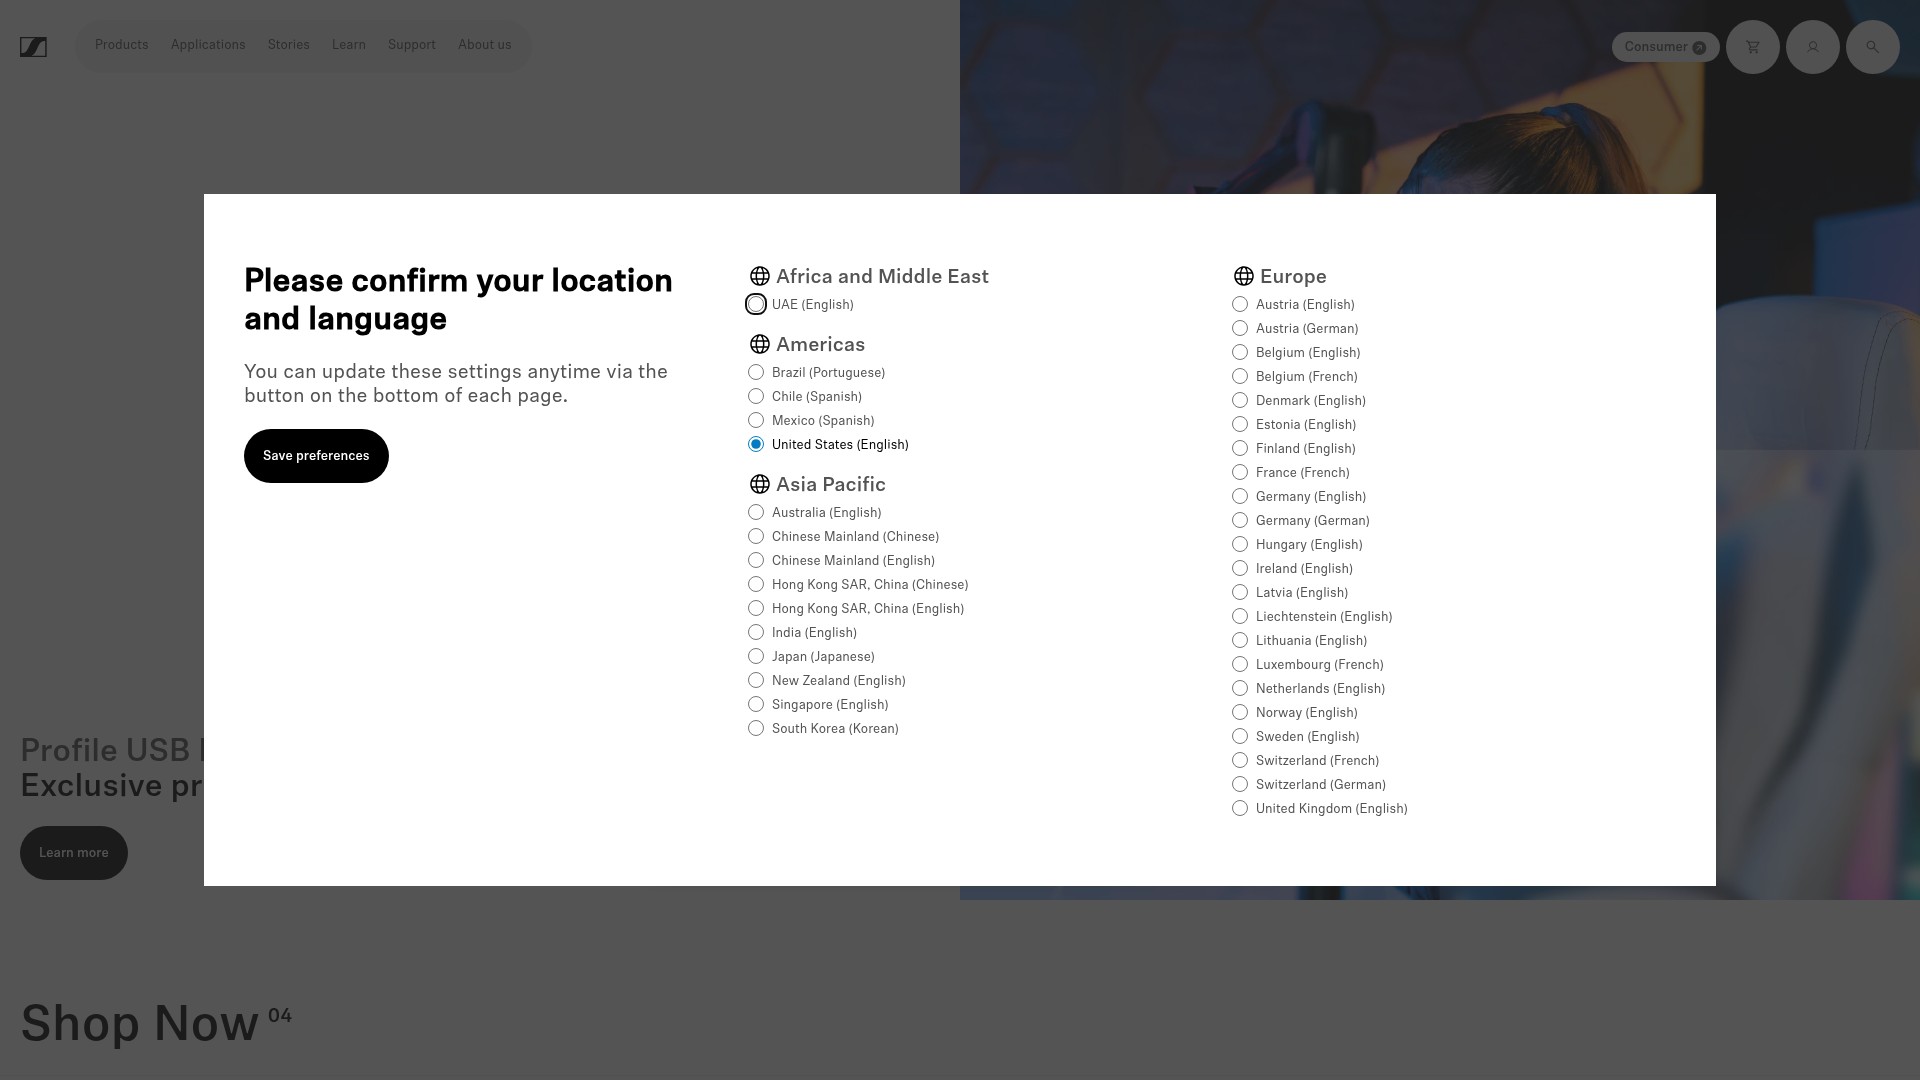The height and width of the screenshot is (1080, 1920).
Task: Pick Finland (English) option
Action: point(1240,448)
